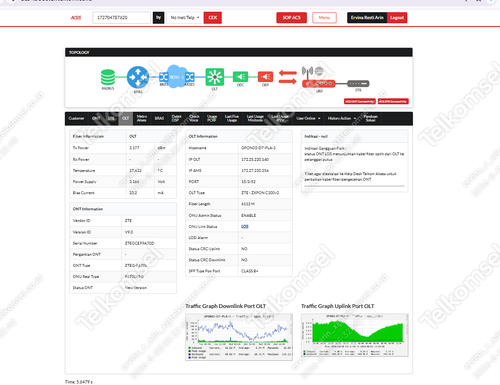Image resolution: width=500 pixels, height=385 pixels.
Task: Click the SFP Type CLASS B+ value
Action: pyautogui.click(x=250, y=271)
